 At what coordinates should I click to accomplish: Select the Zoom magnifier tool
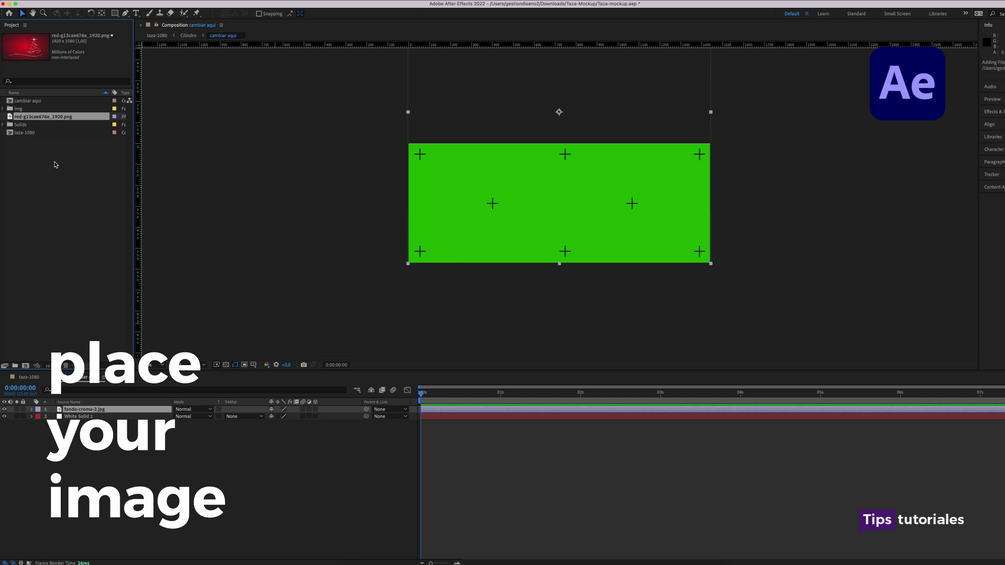point(44,13)
